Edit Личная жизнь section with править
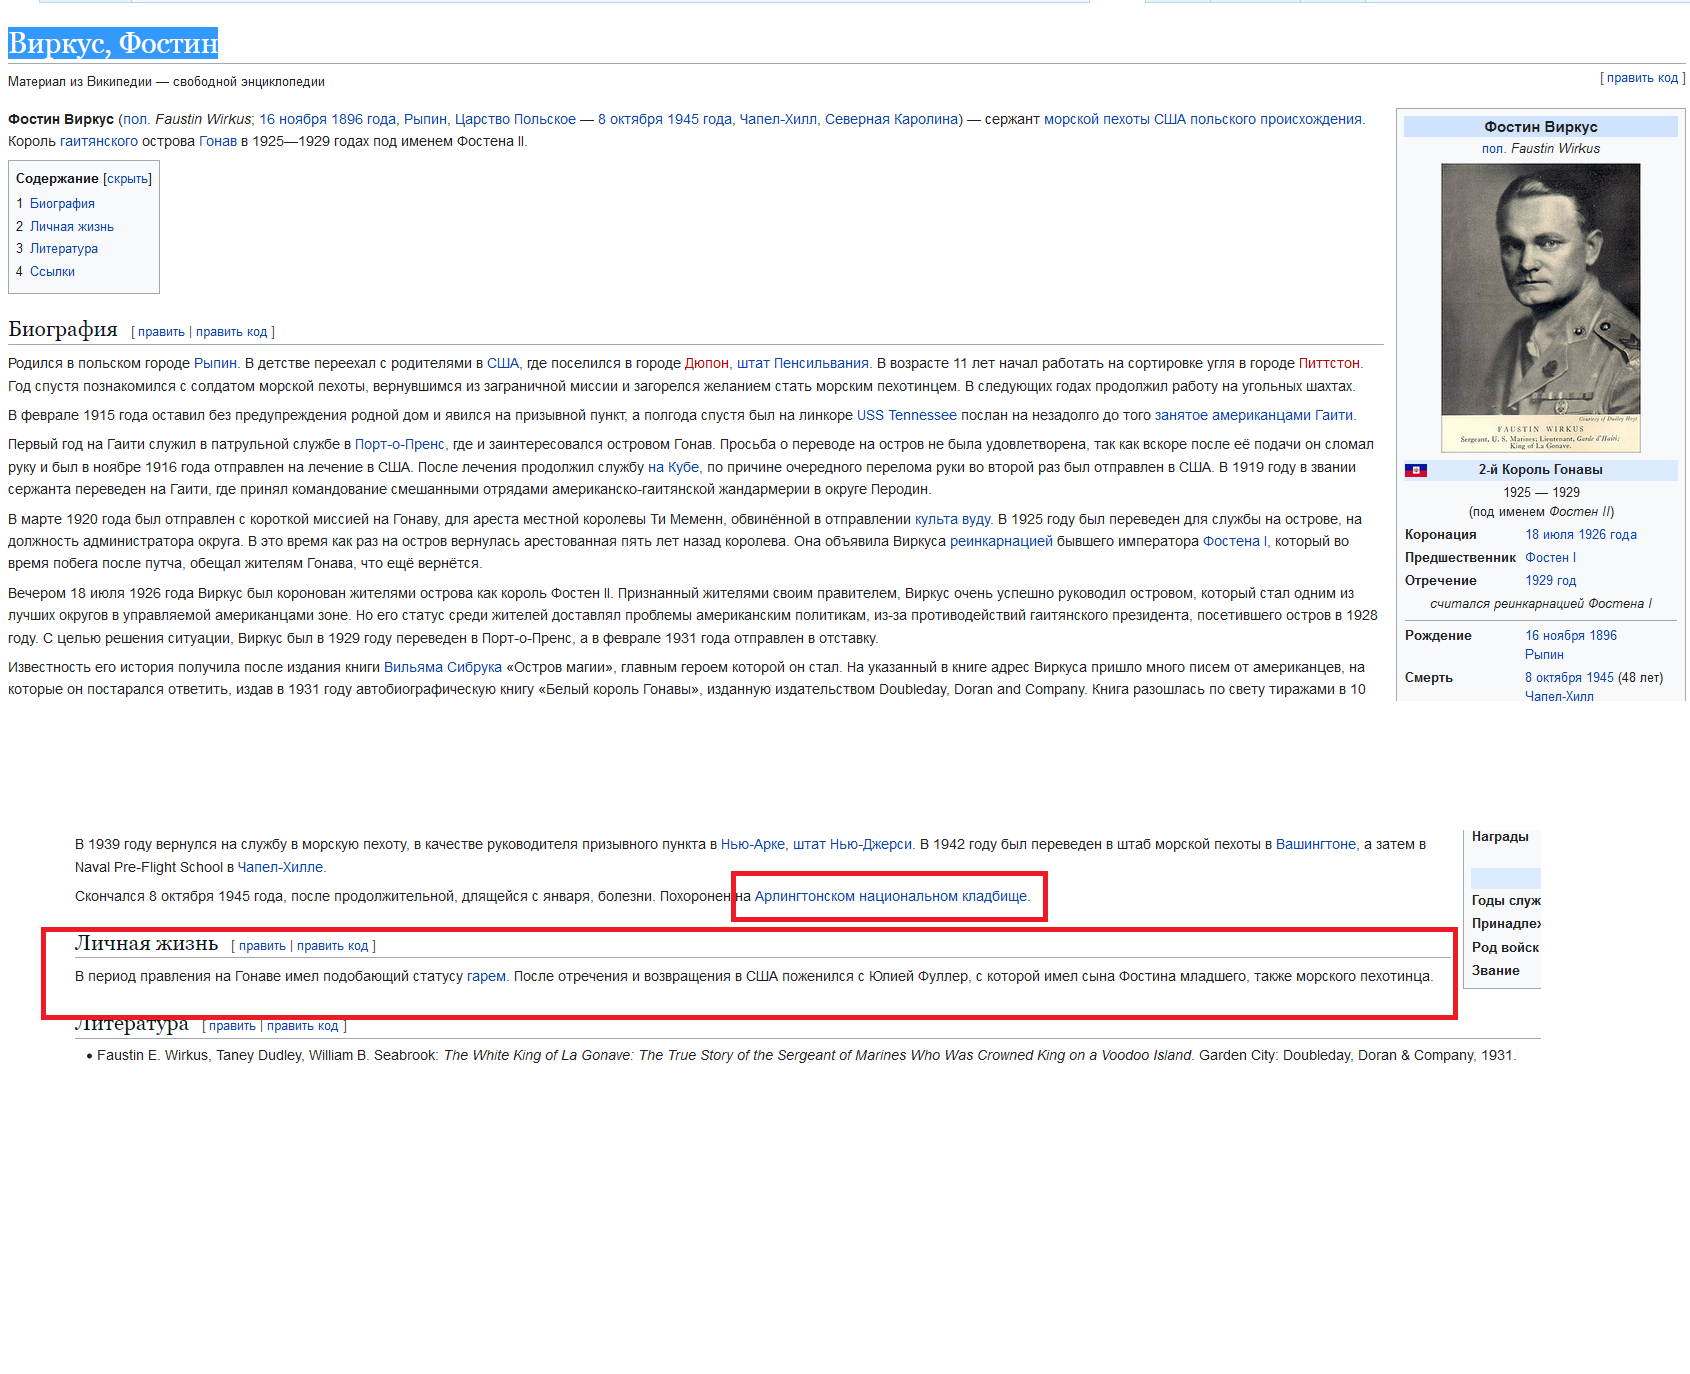Screen dimensions: 1690x1374 262,946
